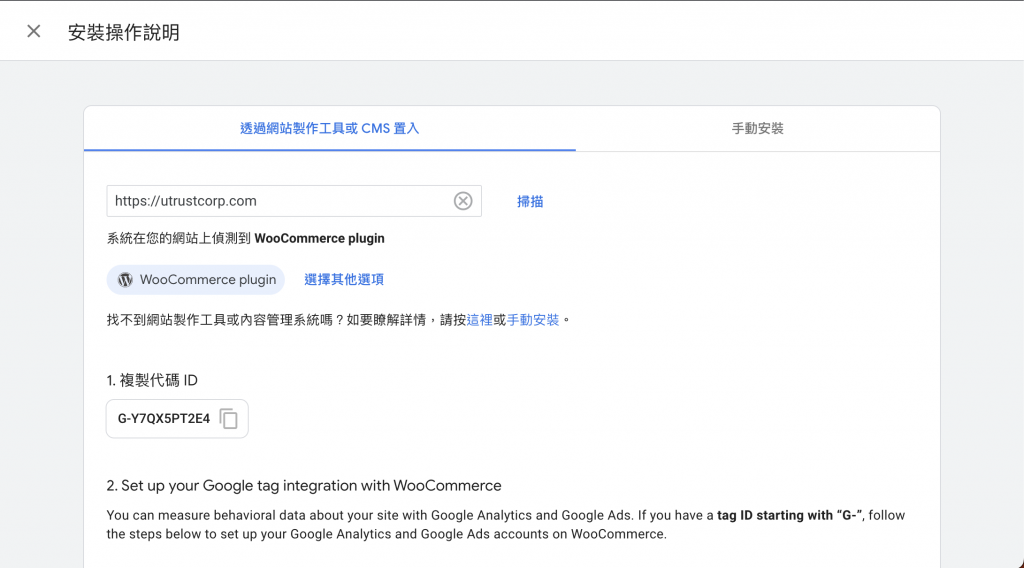Screen dimensions: 1024x568
Task: Copy the tag ID G-Y7QX5PT2E4
Action: click(229, 418)
